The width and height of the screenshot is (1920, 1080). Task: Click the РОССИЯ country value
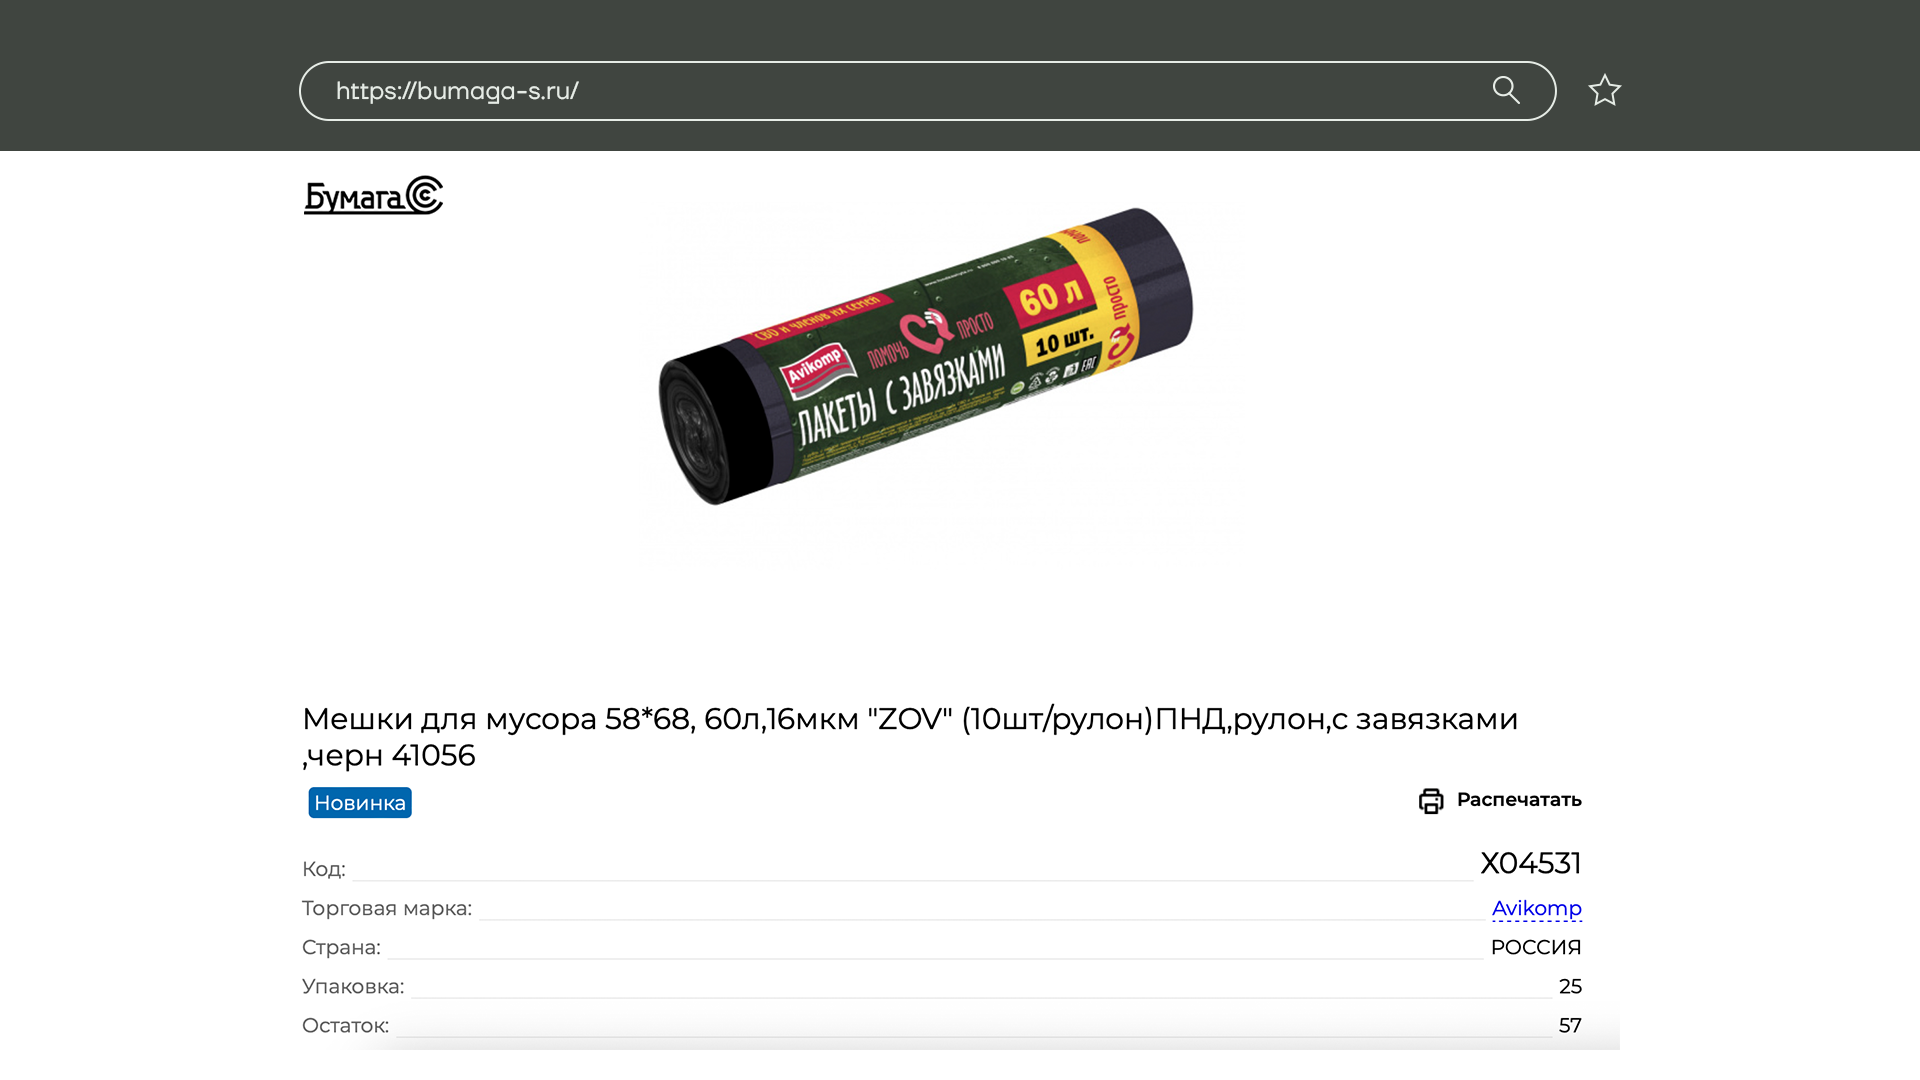tap(1536, 947)
